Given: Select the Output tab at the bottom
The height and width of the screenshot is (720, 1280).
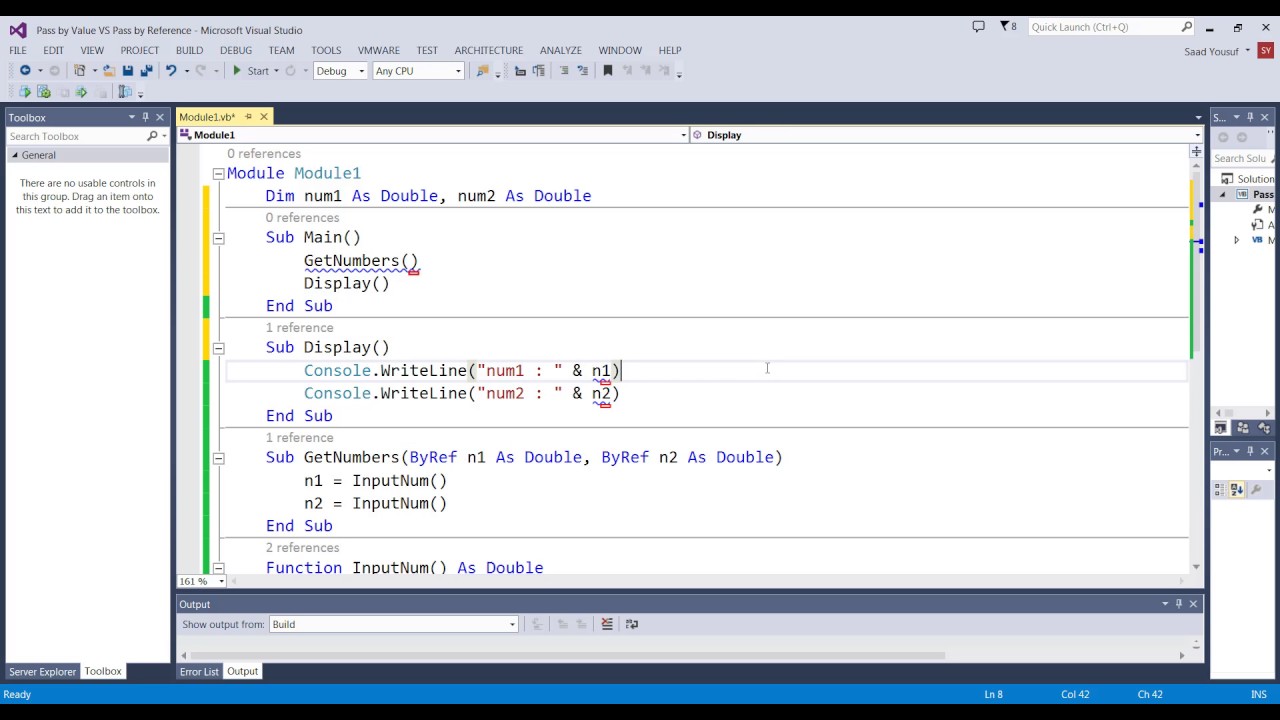Looking at the screenshot, I should tap(242, 671).
